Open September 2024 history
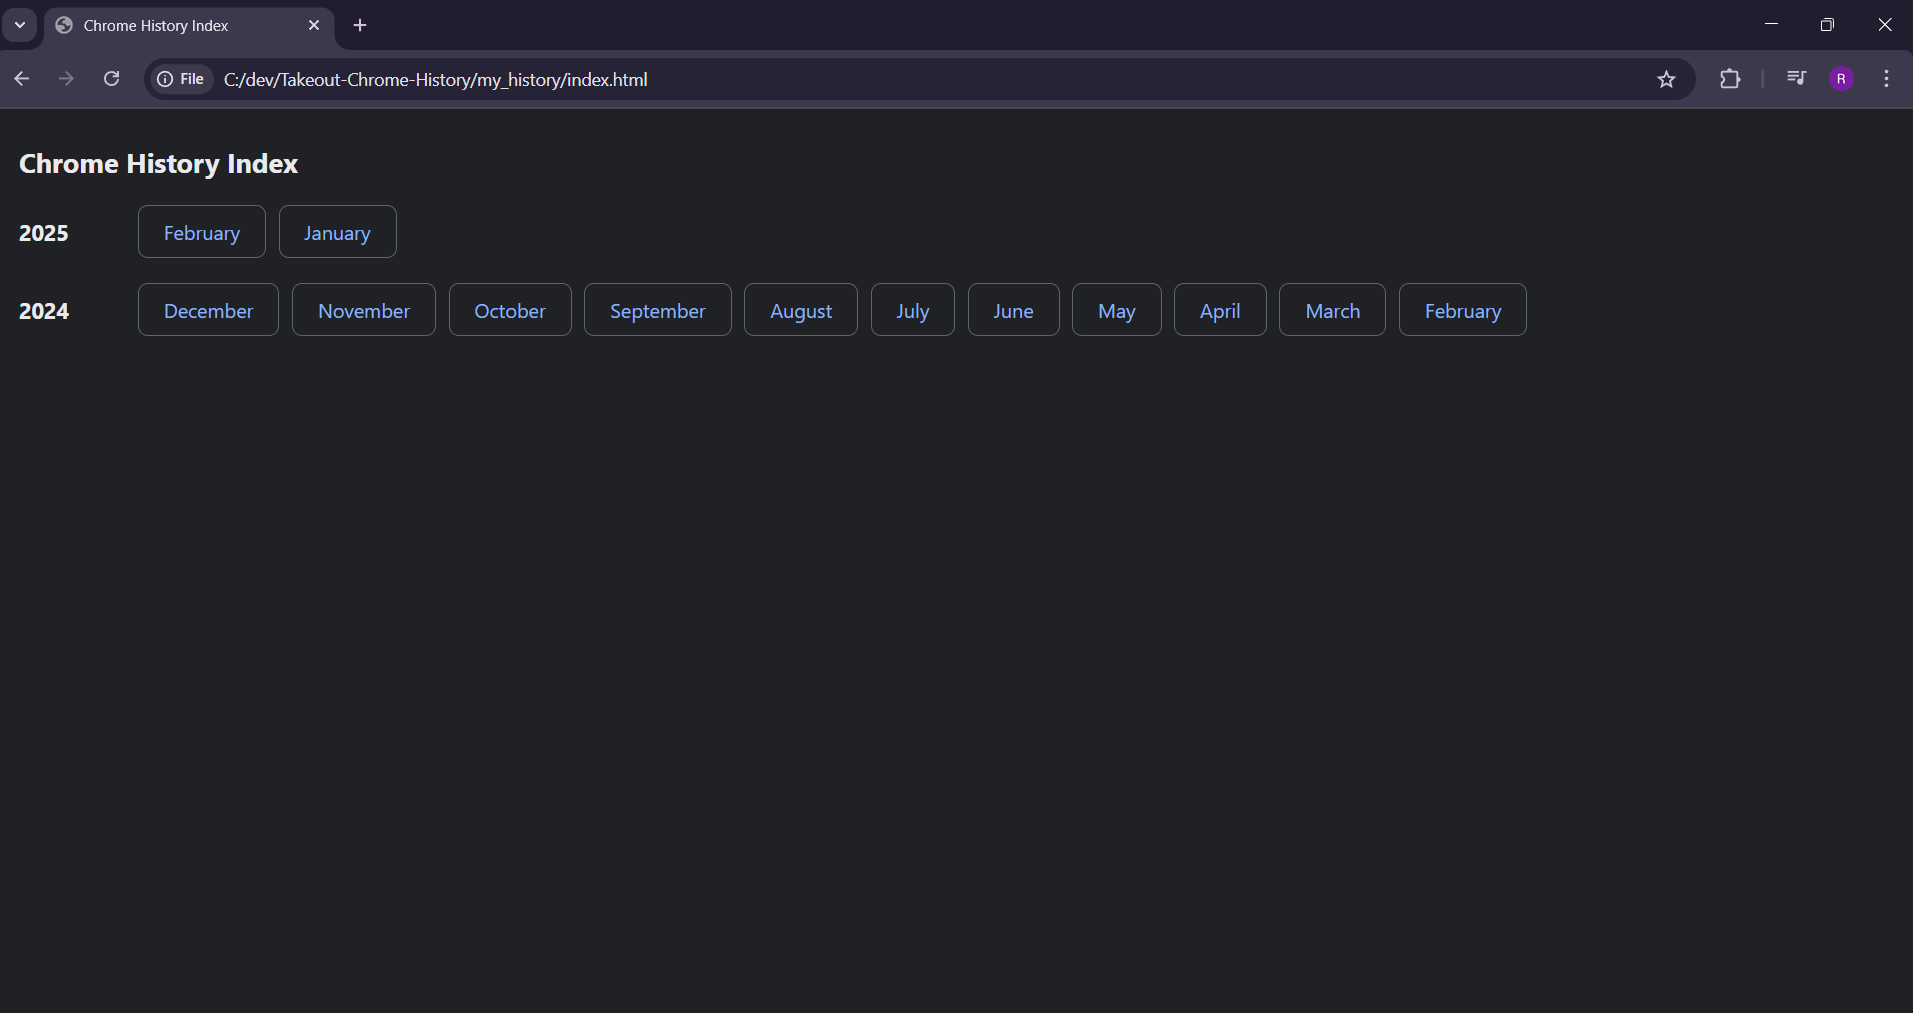1913x1013 pixels. (658, 310)
